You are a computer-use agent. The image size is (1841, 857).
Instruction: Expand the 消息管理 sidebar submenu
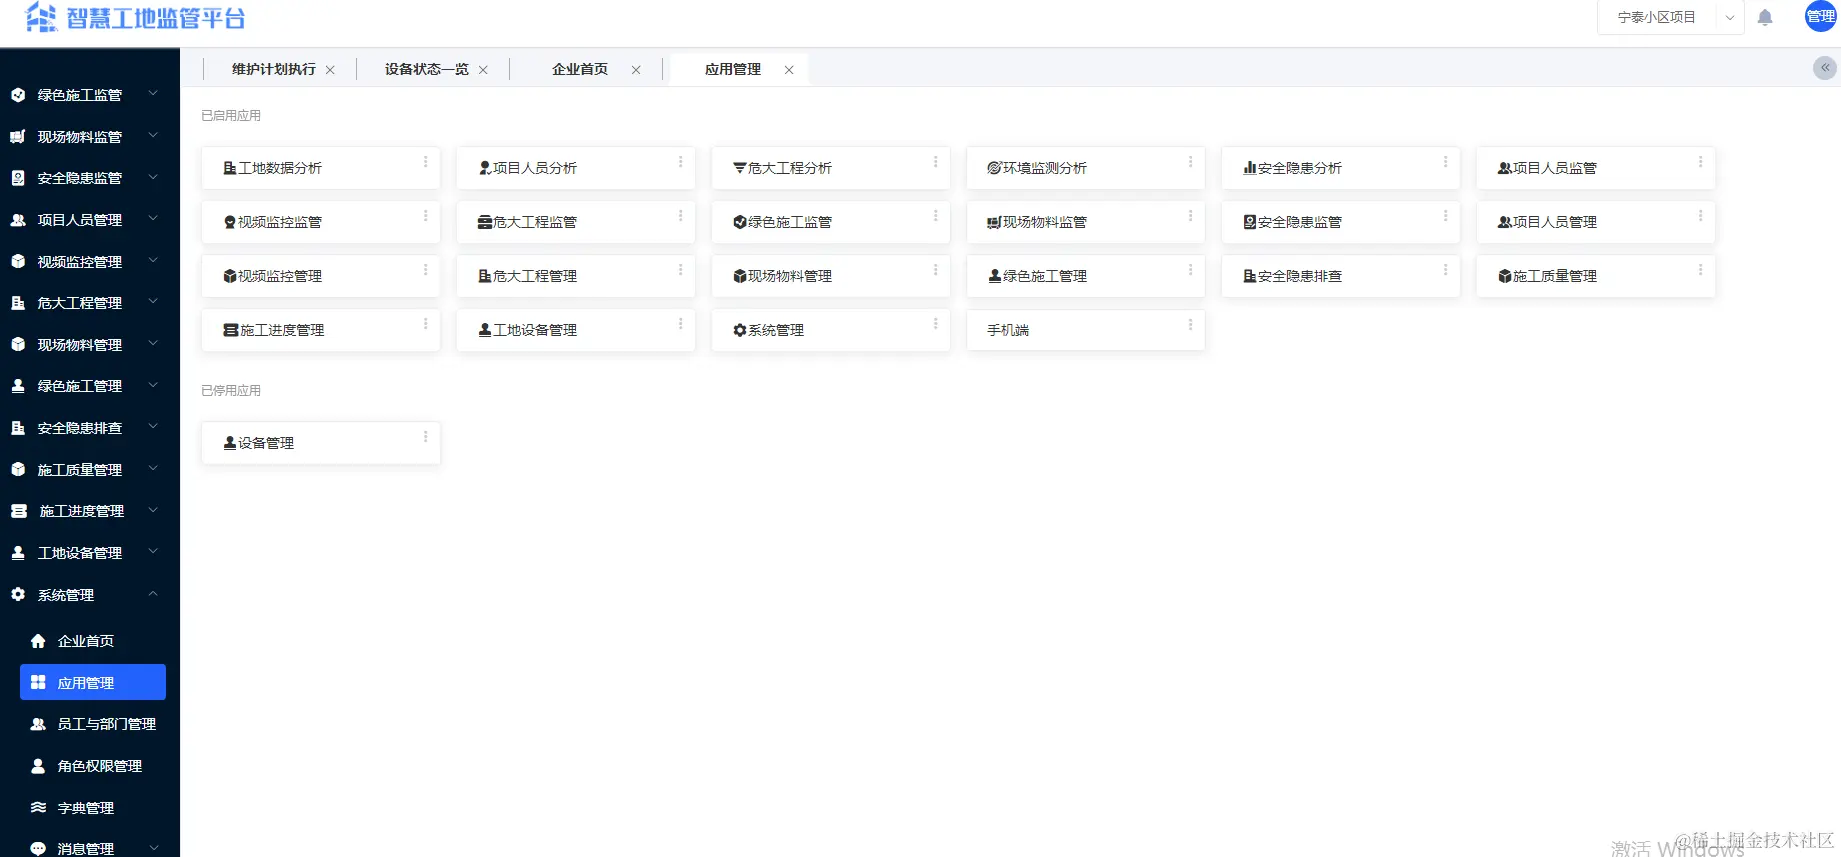click(x=153, y=848)
